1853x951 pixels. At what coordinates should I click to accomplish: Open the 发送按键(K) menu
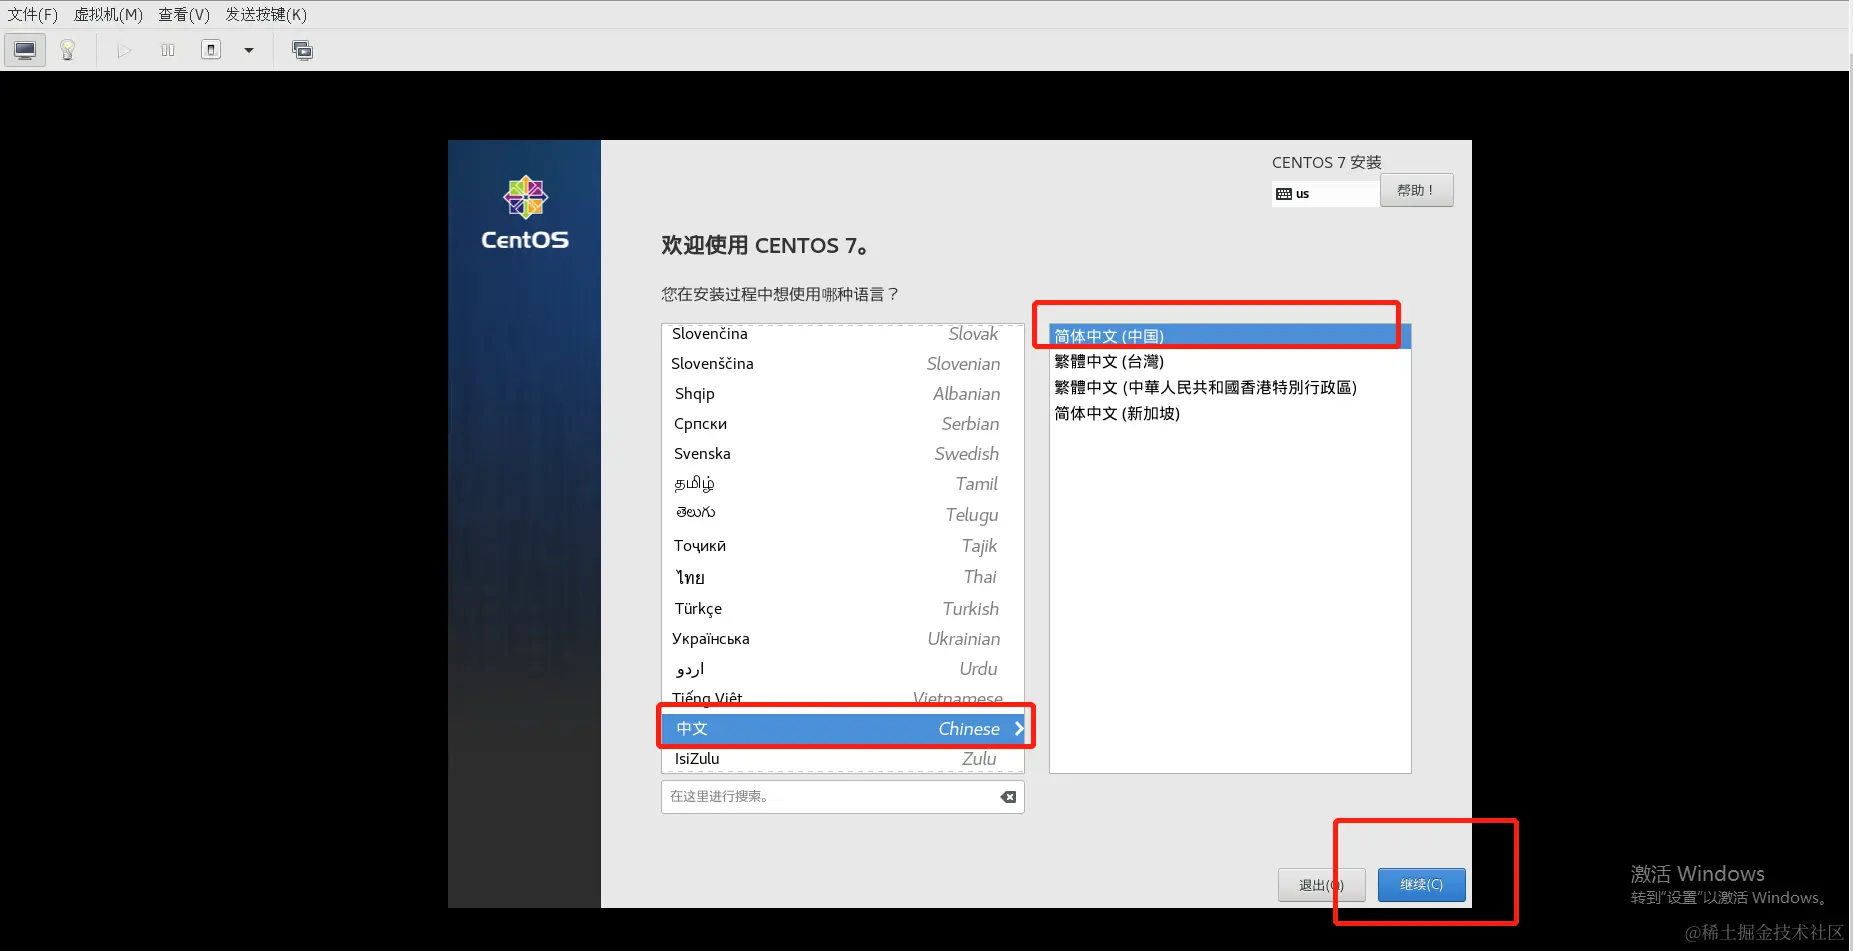[x=264, y=14]
